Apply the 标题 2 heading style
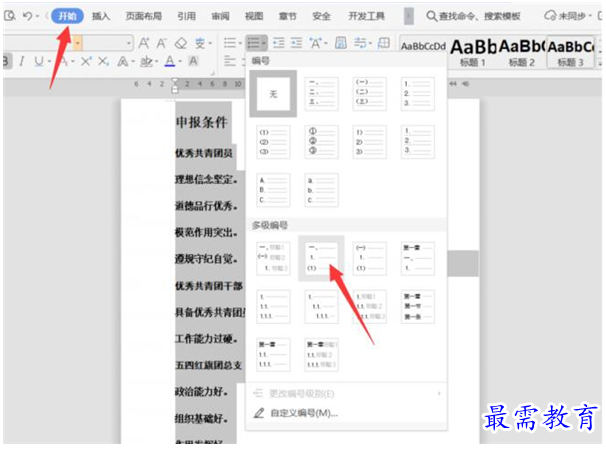The image size is (606, 449). 522,53
